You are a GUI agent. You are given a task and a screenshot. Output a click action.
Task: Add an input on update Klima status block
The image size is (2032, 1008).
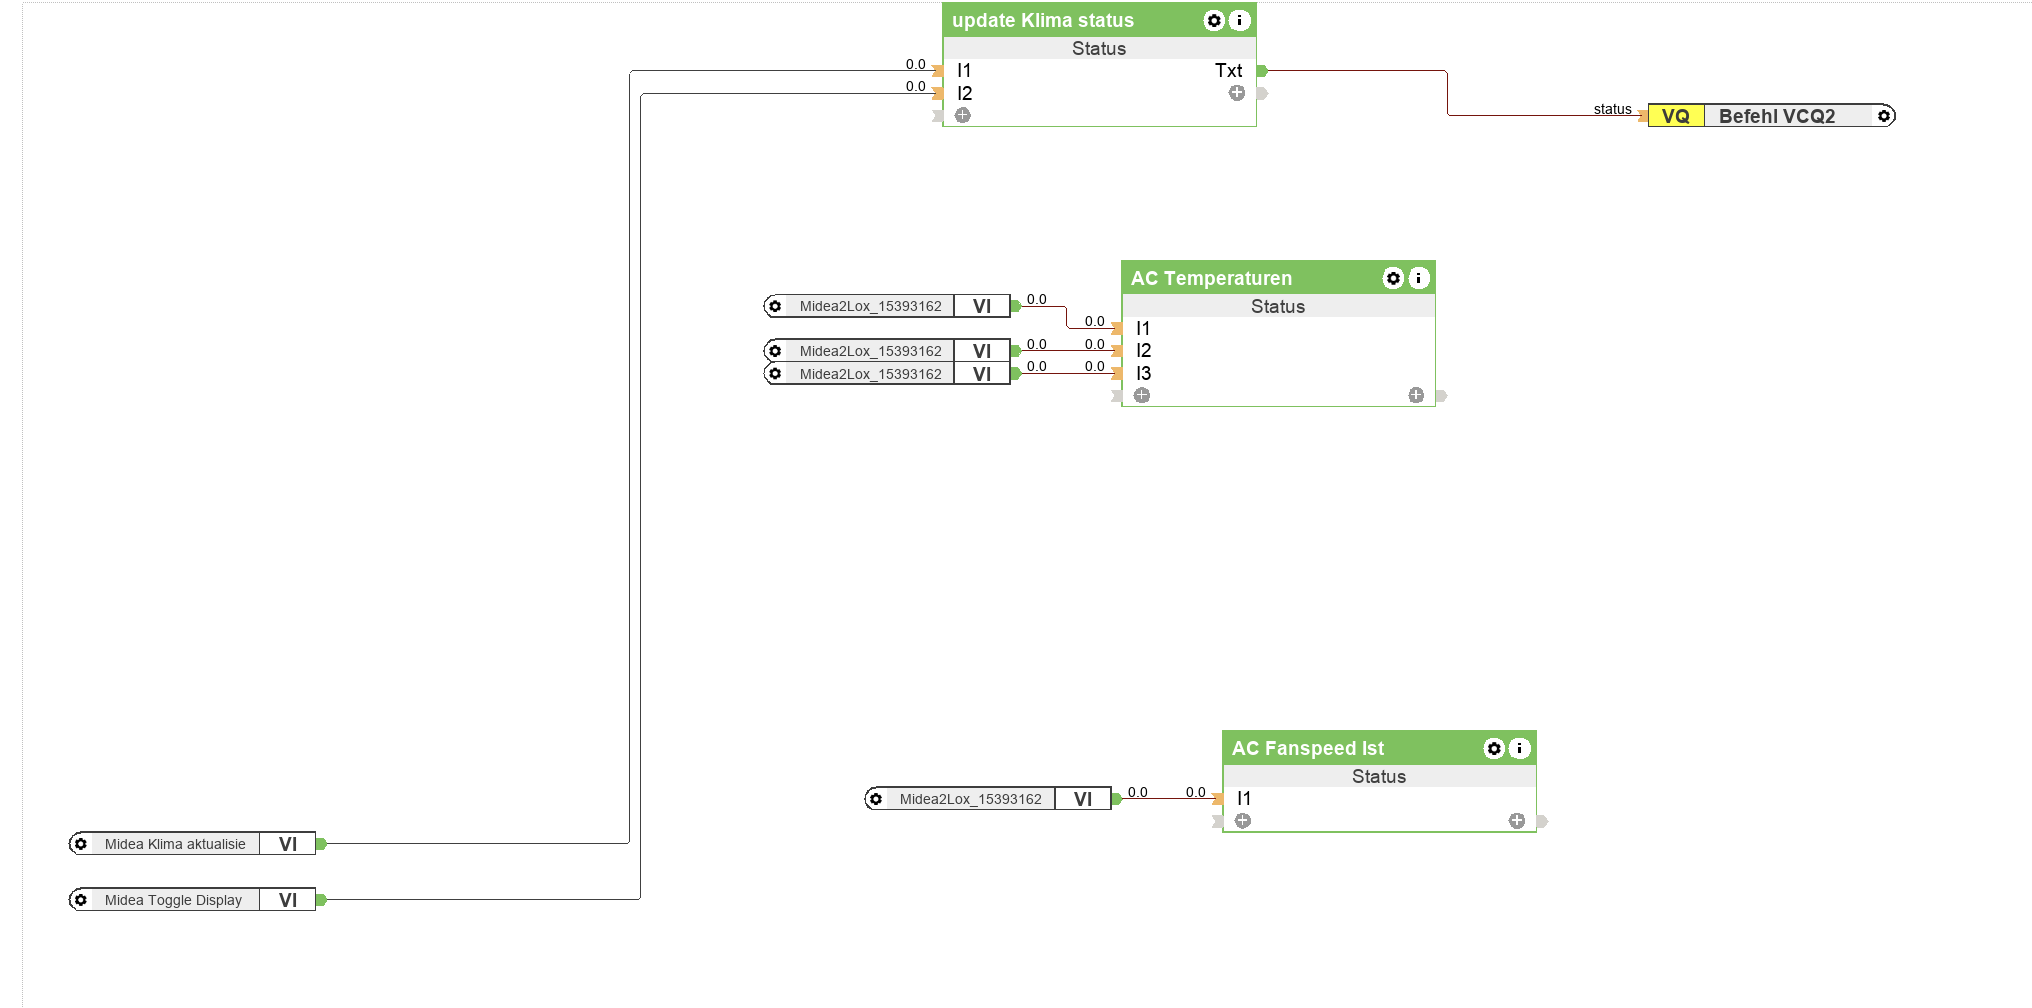pos(963,115)
